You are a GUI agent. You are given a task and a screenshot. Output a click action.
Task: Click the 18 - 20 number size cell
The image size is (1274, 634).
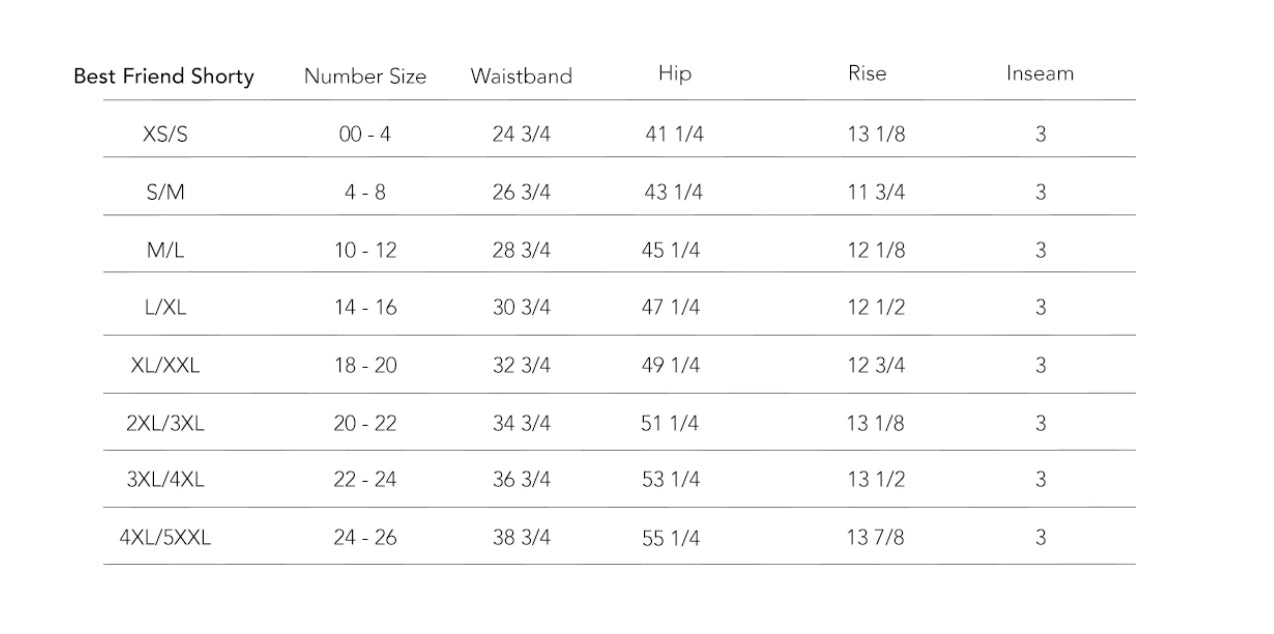[365, 365]
